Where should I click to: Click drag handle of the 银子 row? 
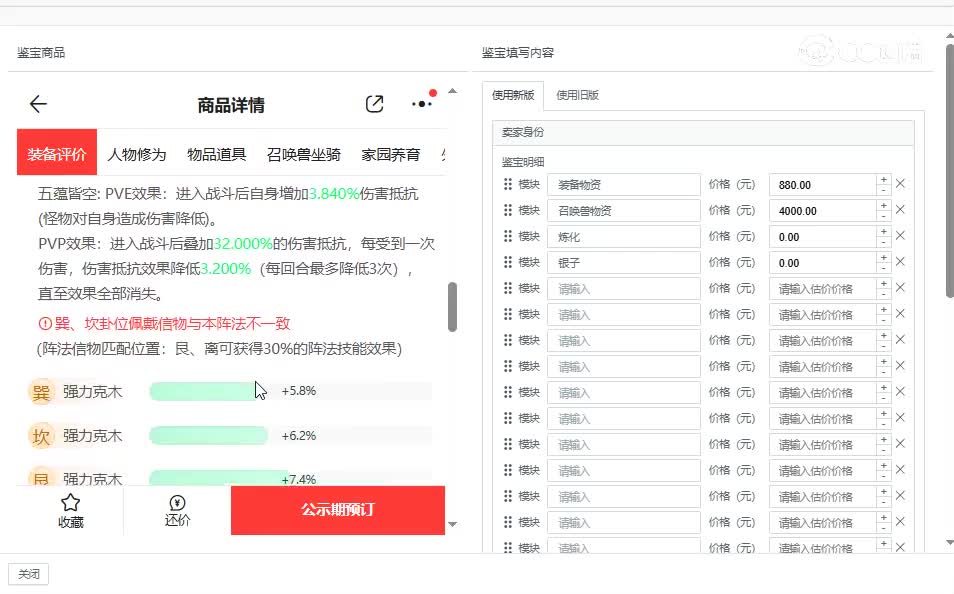[508, 262]
